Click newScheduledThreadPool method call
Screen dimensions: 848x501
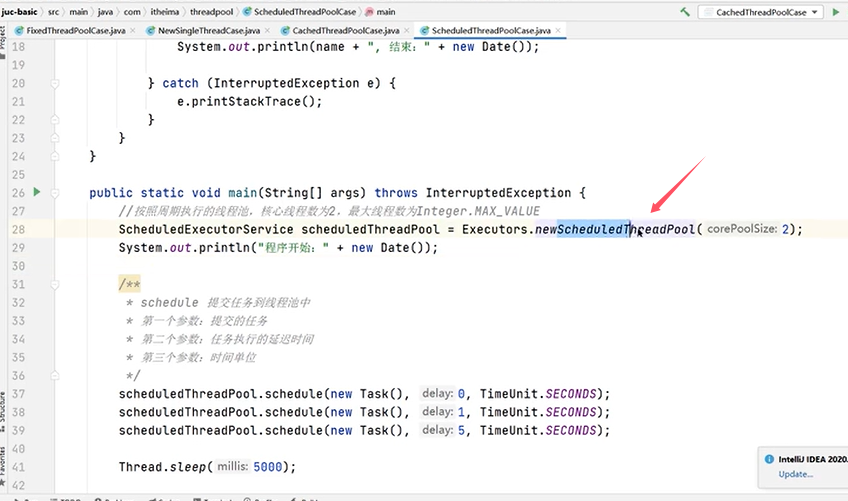(x=615, y=229)
